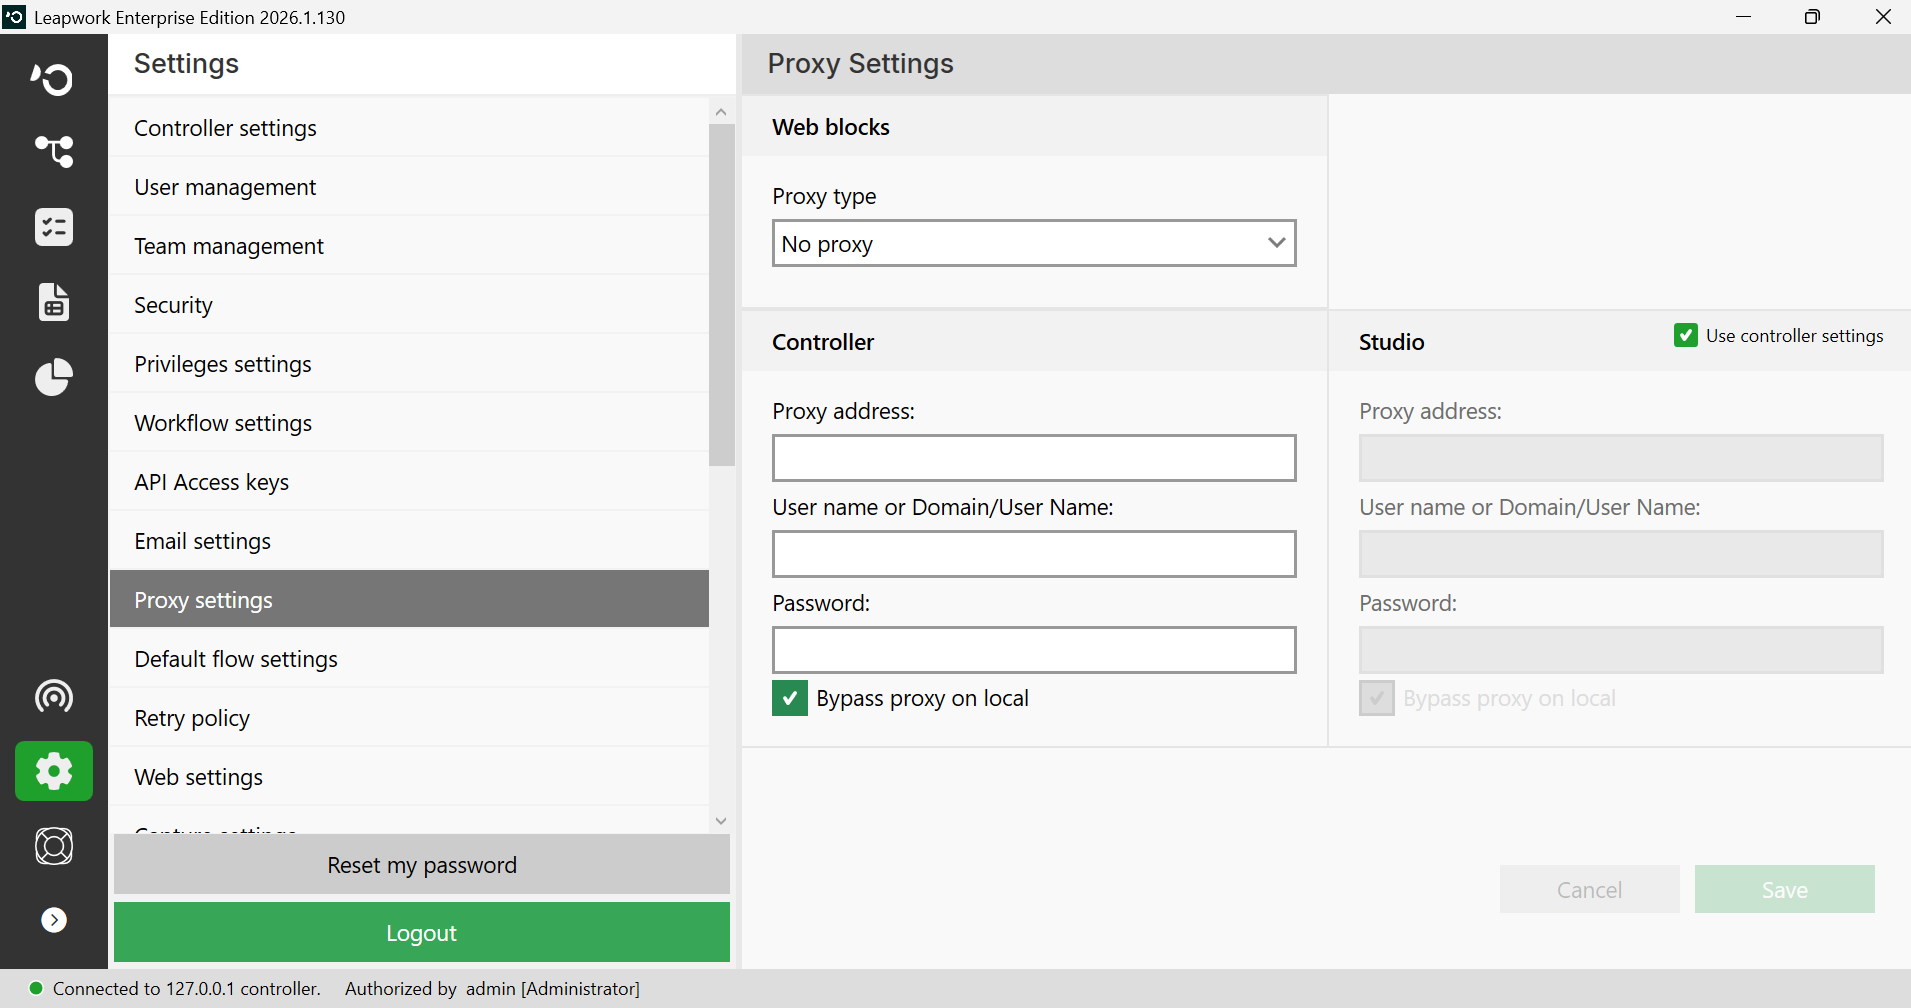Image resolution: width=1911 pixels, height=1008 pixels.
Task: Open the Support lifebuoy icon
Action: (x=53, y=846)
